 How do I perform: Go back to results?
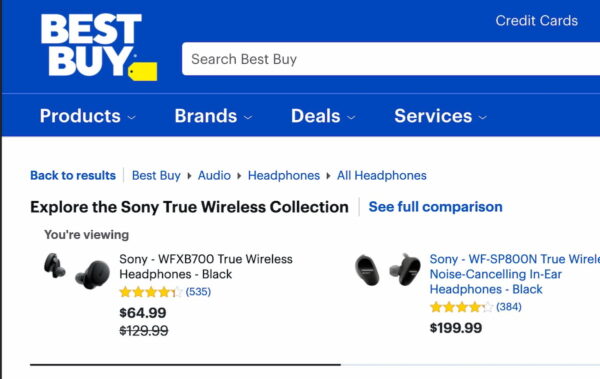pos(73,175)
